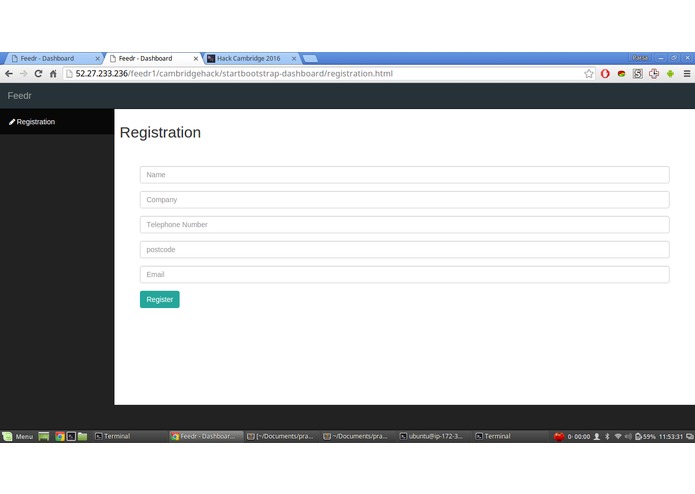Screen dimensions: 695x494
Task: Focus the Name input field
Action: pyautogui.click(x=405, y=175)
